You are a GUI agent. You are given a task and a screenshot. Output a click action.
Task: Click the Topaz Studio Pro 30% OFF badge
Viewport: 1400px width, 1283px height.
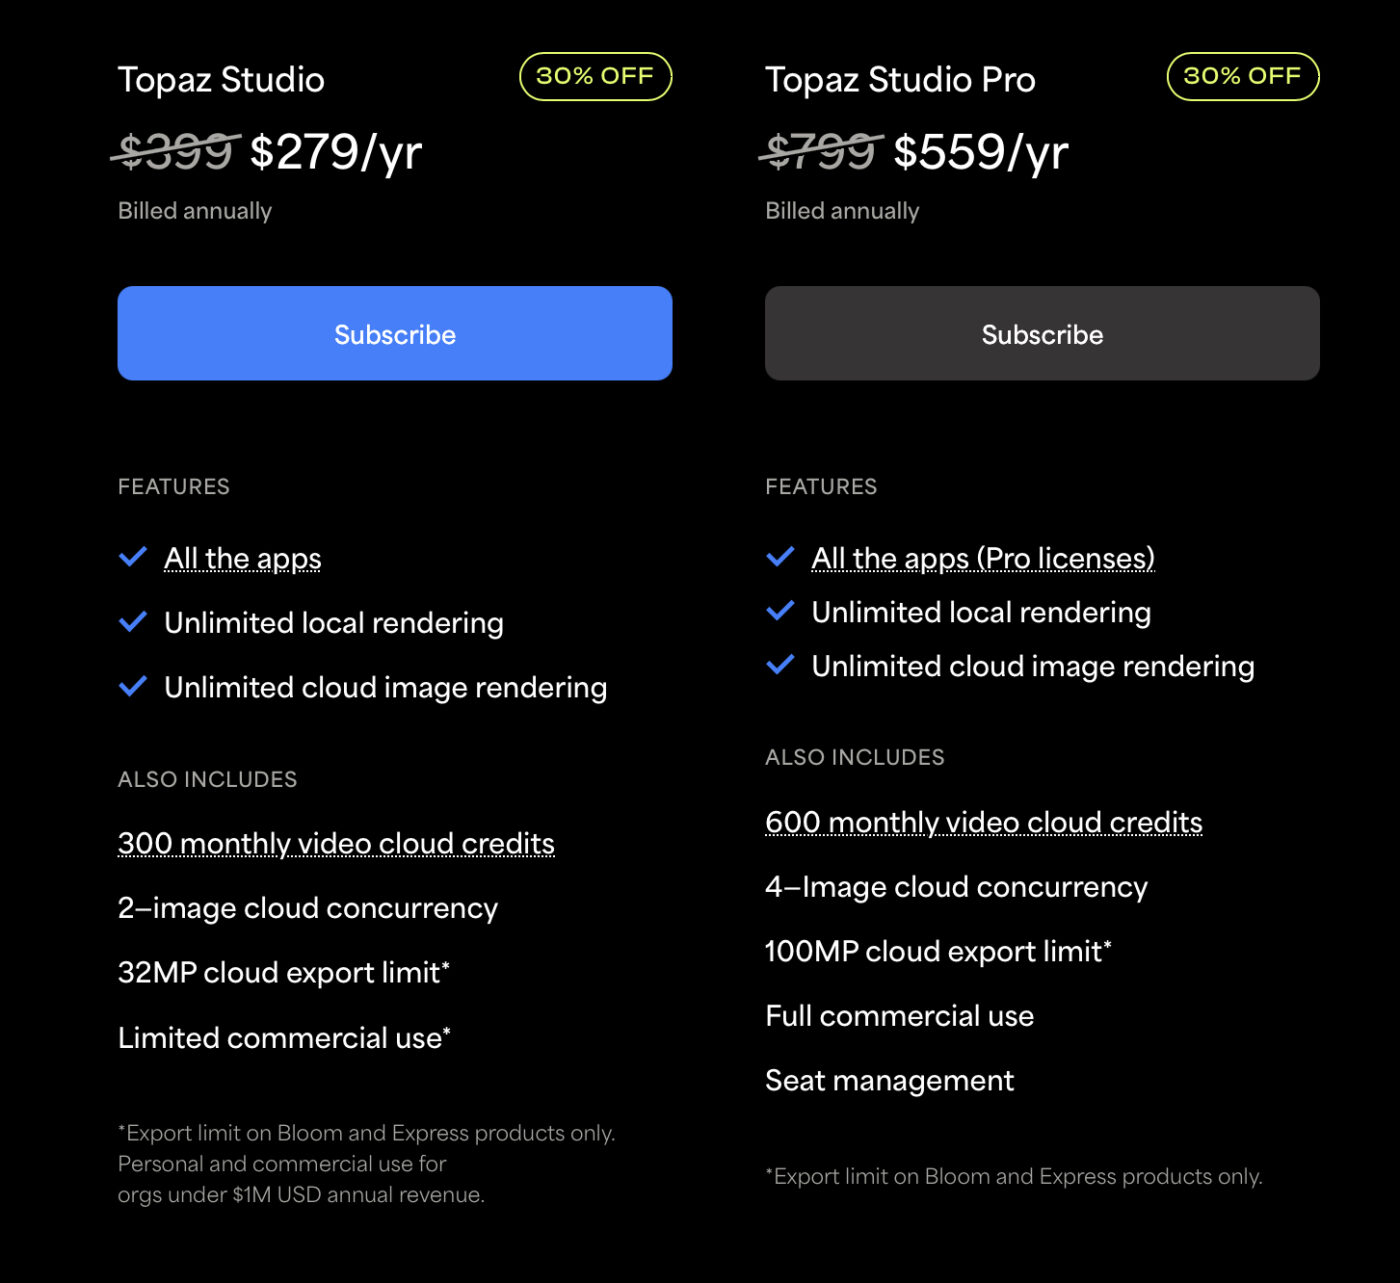1242,77
